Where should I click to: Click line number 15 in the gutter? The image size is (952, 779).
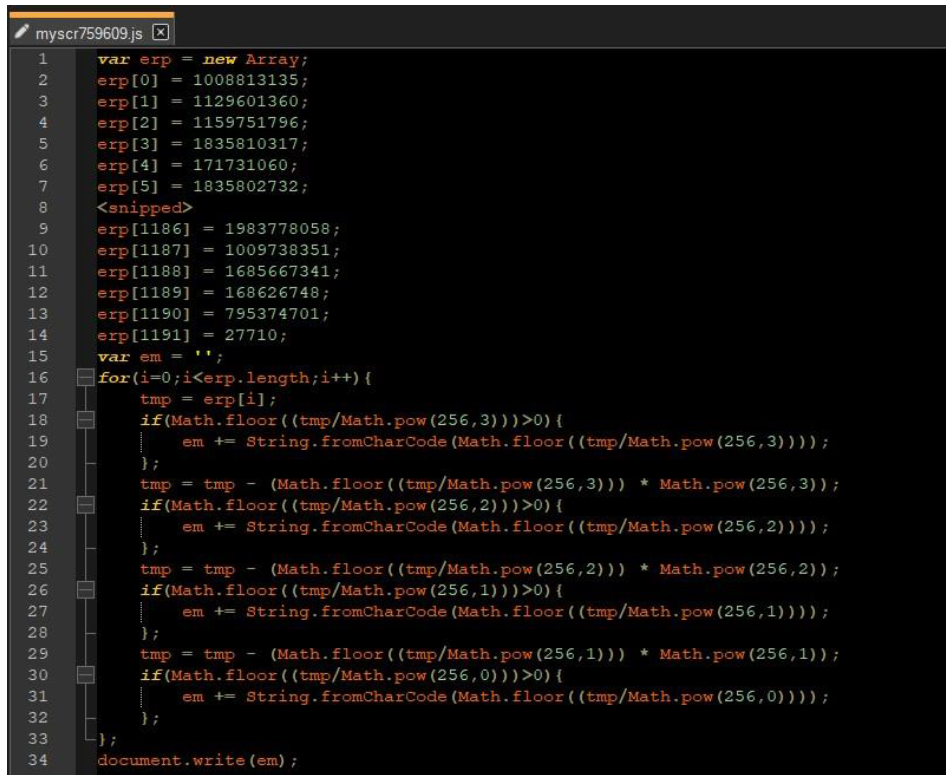coord(43,356)
